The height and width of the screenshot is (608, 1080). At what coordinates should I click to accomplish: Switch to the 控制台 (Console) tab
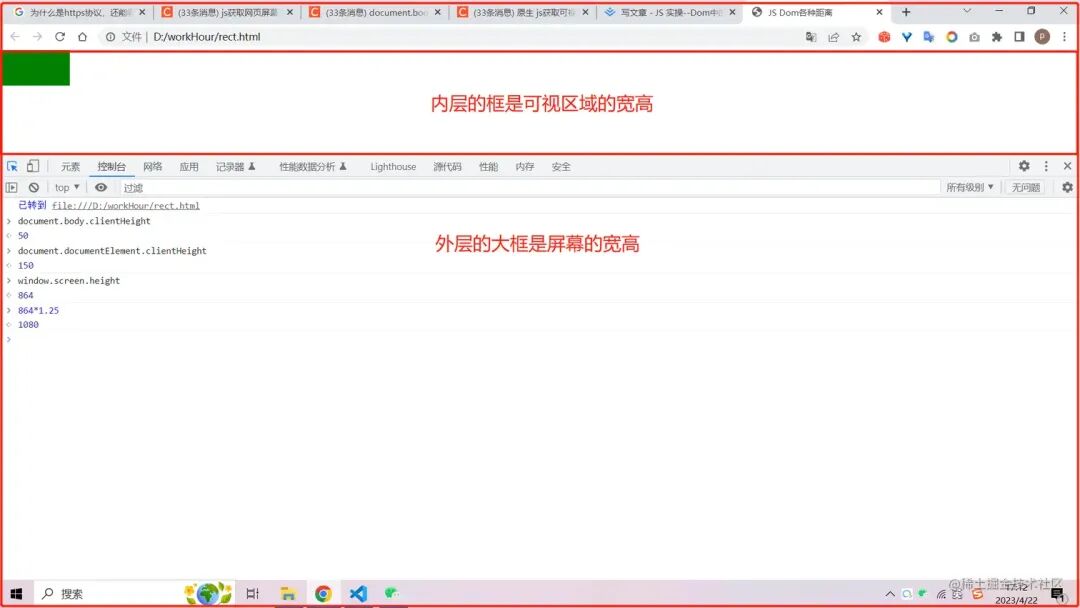(x=111, y=167)
